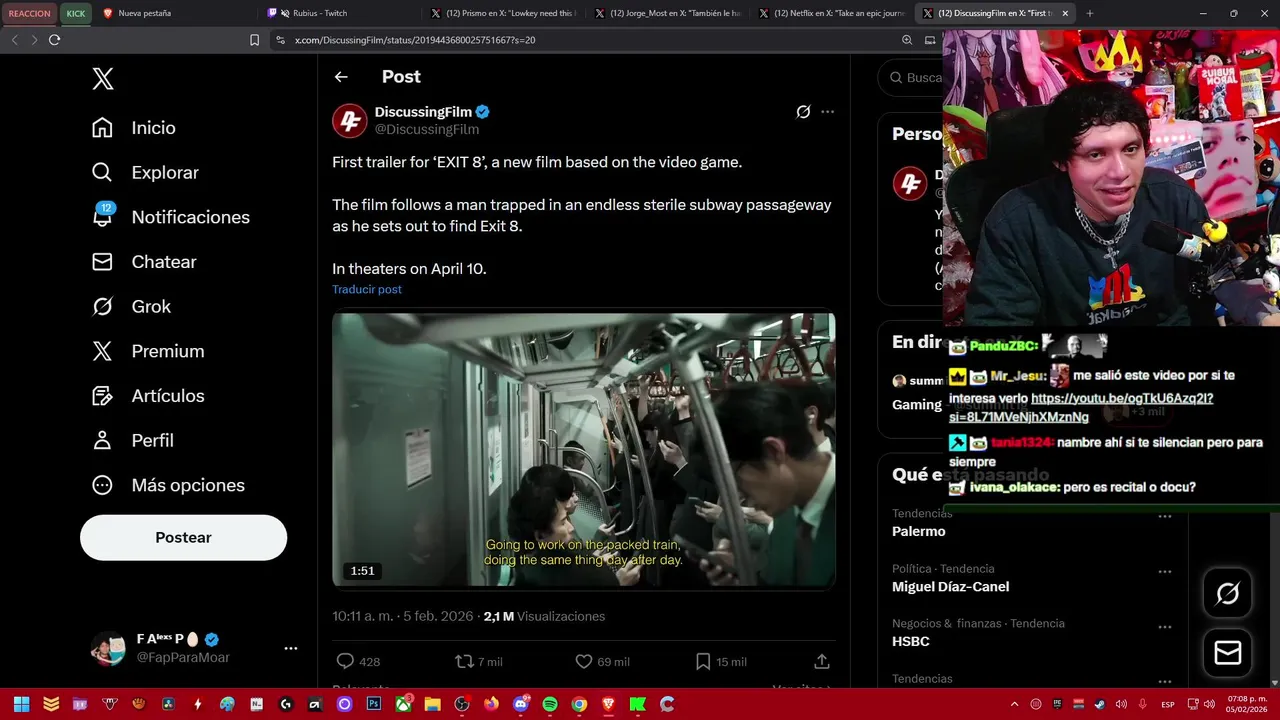Open Xbox app from the taskbar

(403, 704)
